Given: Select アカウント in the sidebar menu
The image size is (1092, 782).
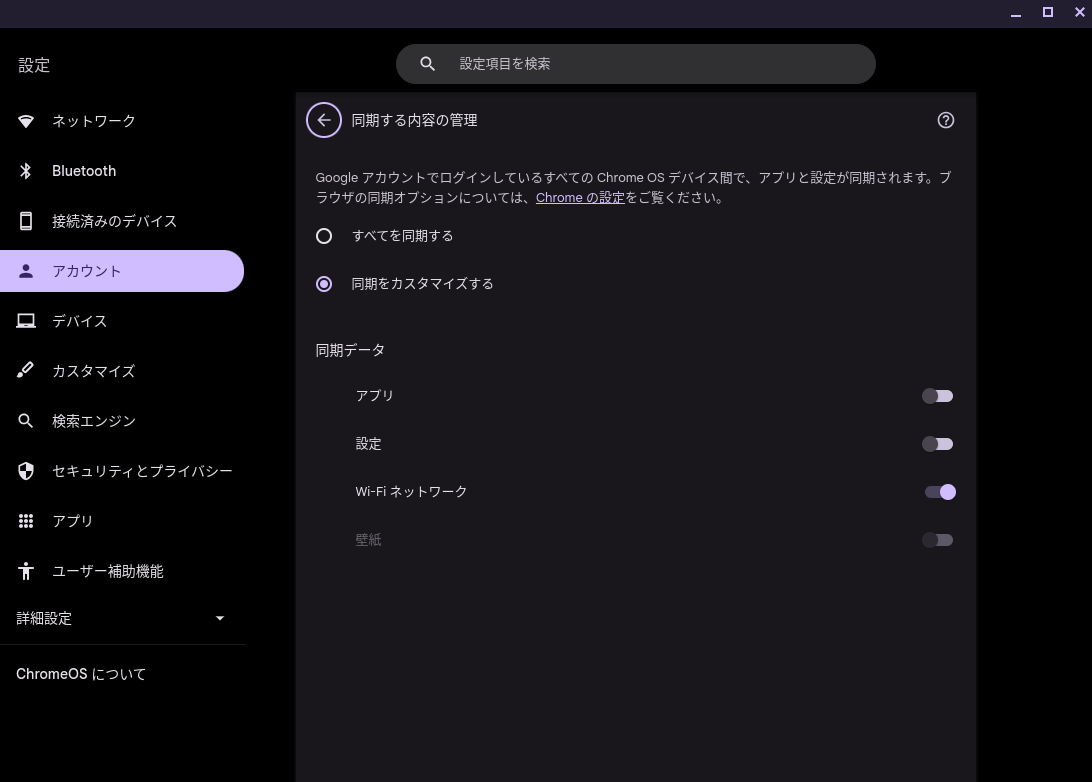Looking at the screenshot, I should tap(87, 271).
